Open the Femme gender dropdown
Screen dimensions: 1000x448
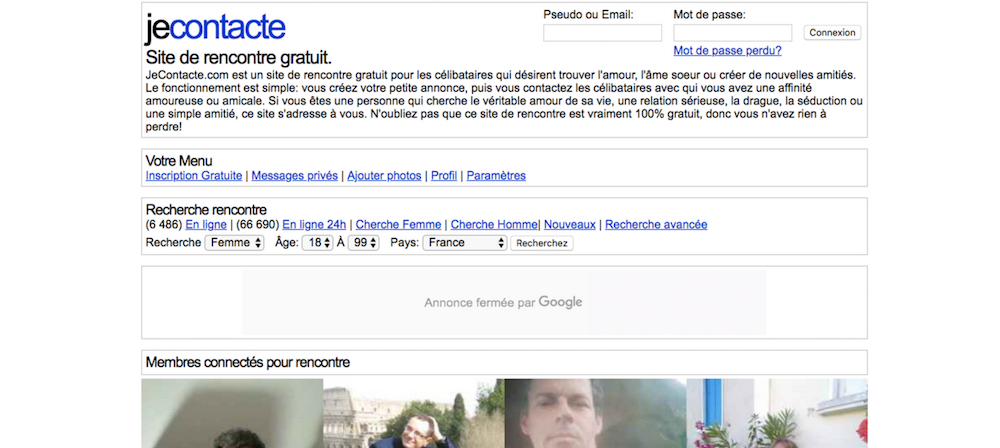[234, 243]
